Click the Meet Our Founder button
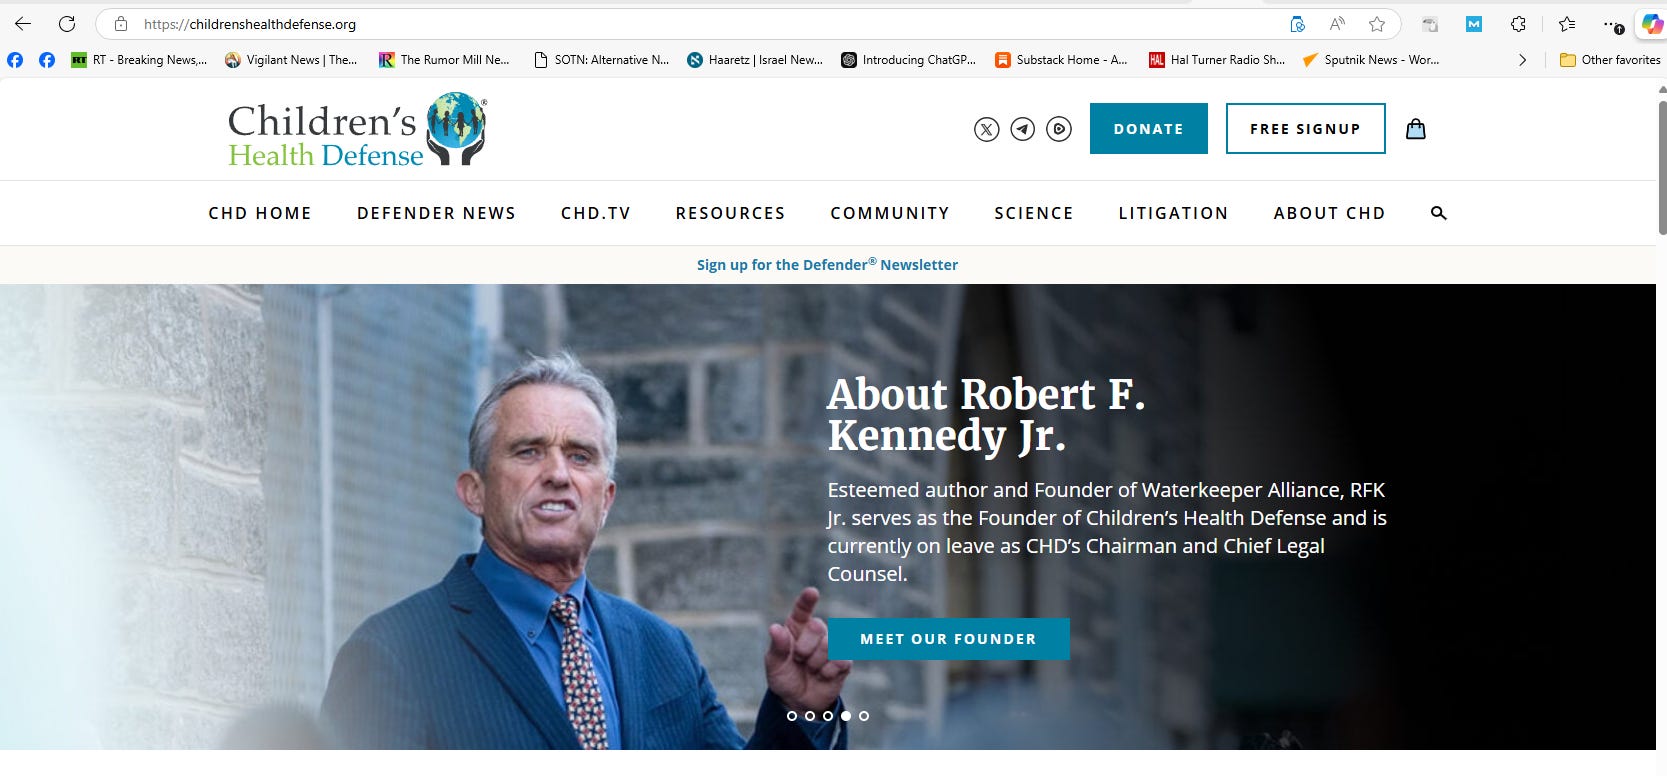Image resolution: width=1667 pixels, height=776 pixels. point(949,639)
